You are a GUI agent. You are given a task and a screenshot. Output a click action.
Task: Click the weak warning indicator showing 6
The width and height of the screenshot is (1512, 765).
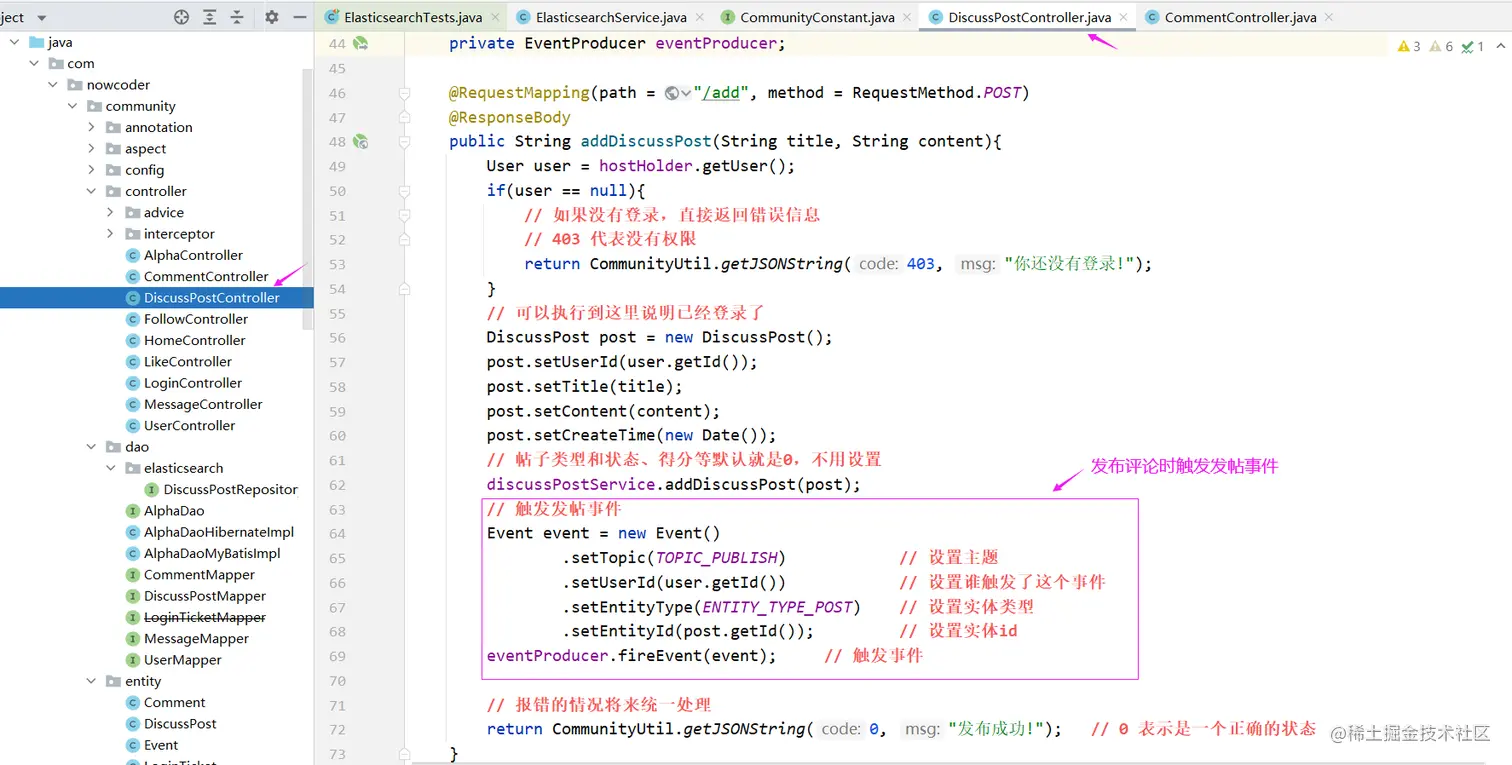click(x=1442, y=46)
